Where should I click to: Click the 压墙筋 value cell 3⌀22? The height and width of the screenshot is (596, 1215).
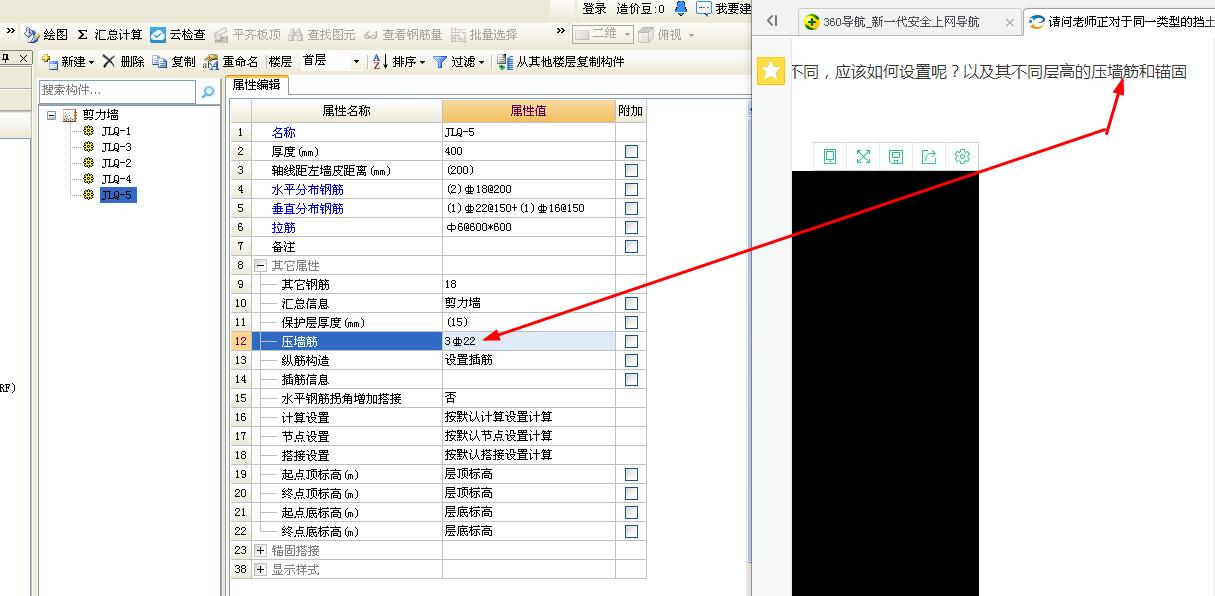click(x=529, y=341)
